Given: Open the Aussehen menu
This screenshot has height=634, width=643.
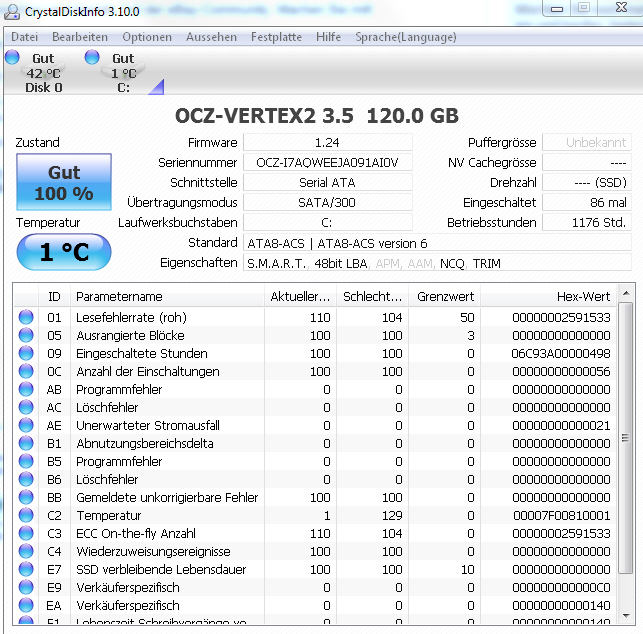Looking at the screenshot, I should 211,37.
